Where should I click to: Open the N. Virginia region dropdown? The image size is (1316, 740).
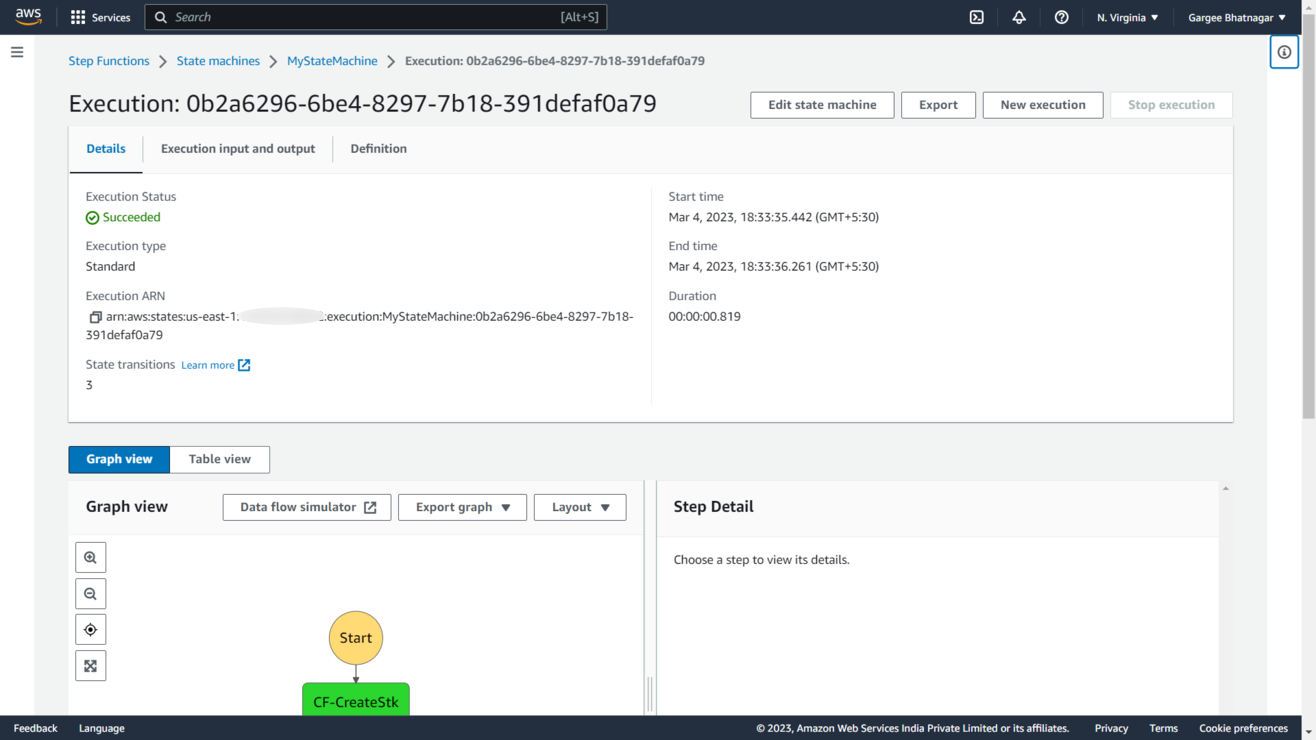(x=1127, y=17)
